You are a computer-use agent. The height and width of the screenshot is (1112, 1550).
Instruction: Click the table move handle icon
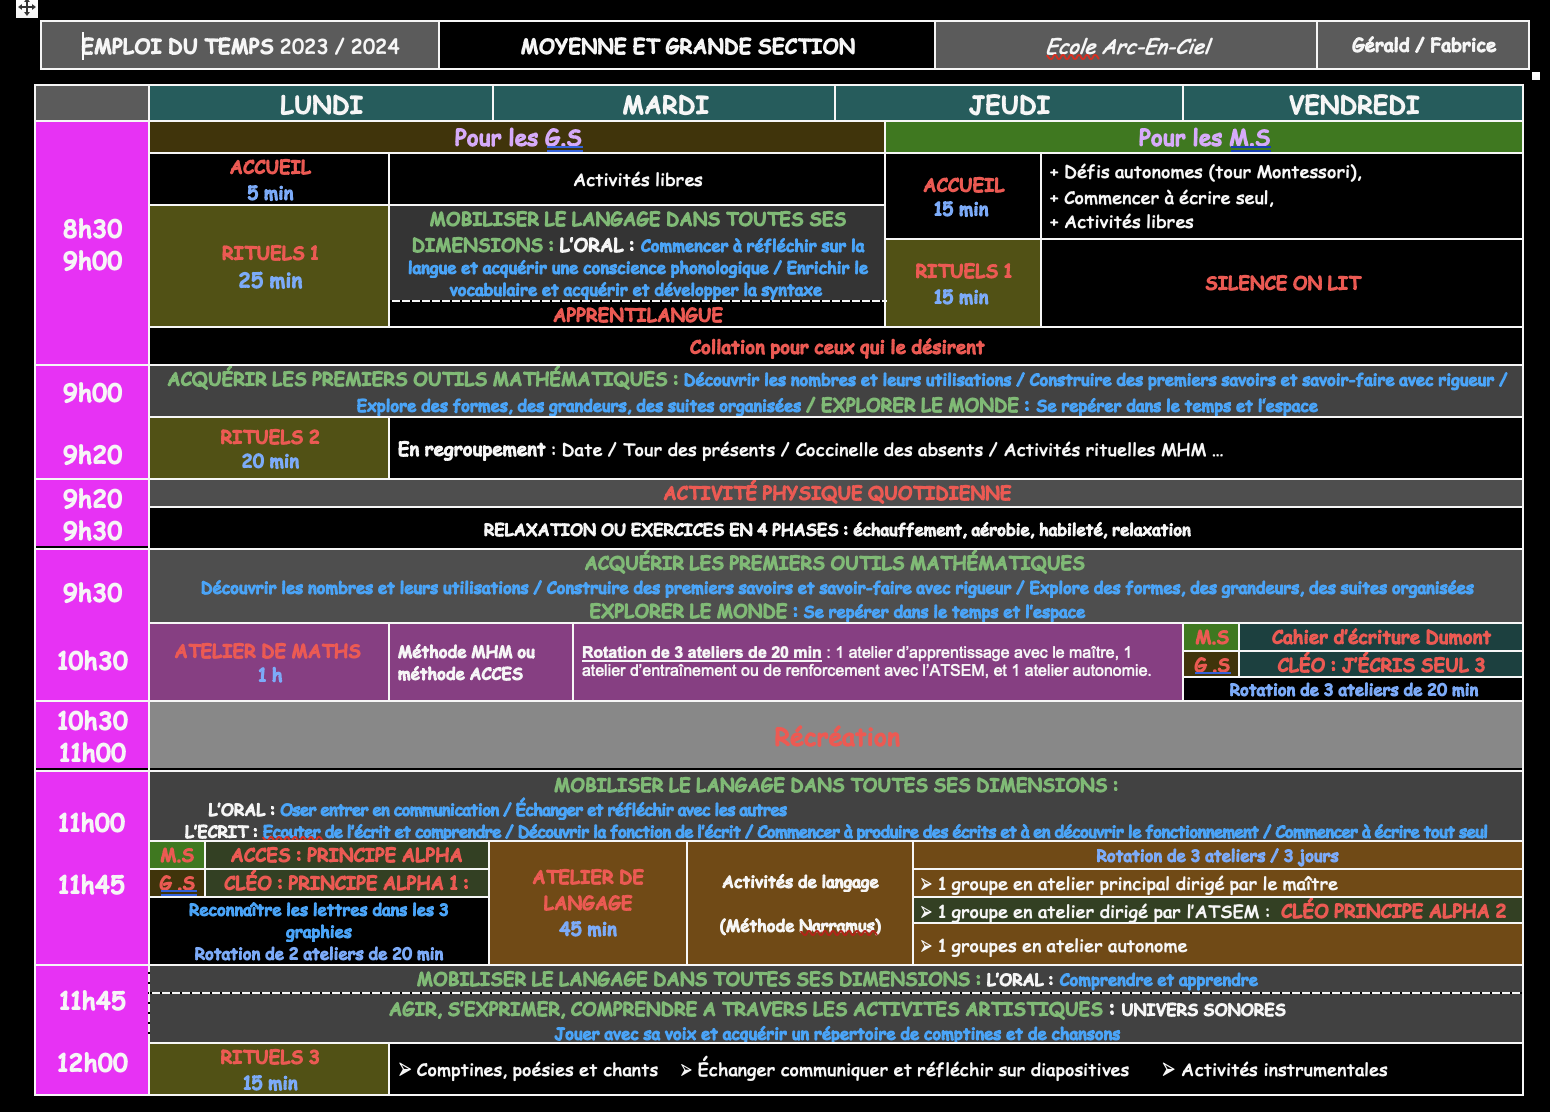click(x=27, y=8)
